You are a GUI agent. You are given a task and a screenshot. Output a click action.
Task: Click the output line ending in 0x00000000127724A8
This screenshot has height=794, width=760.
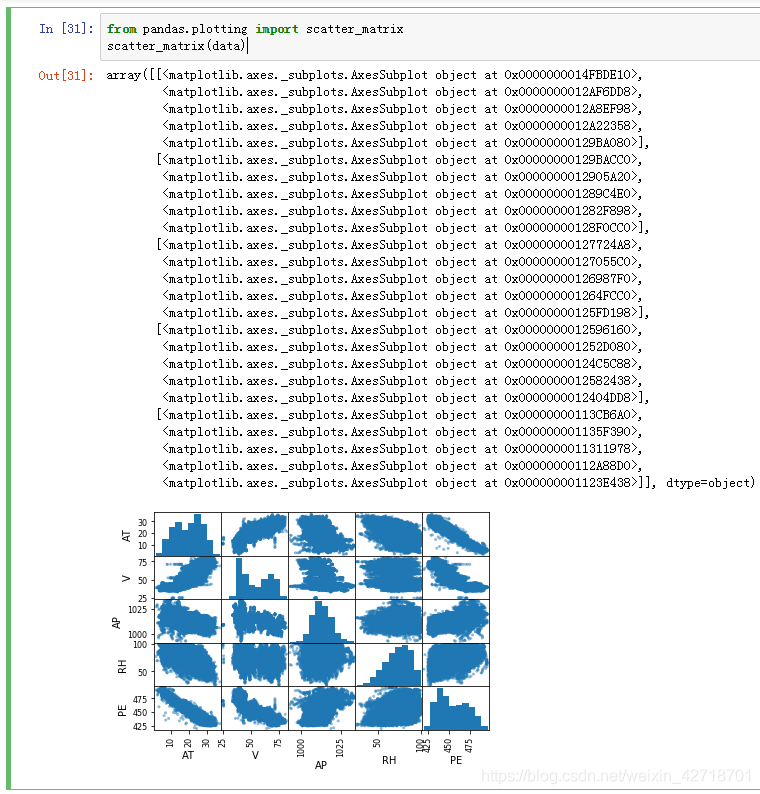tap(399, 245)
